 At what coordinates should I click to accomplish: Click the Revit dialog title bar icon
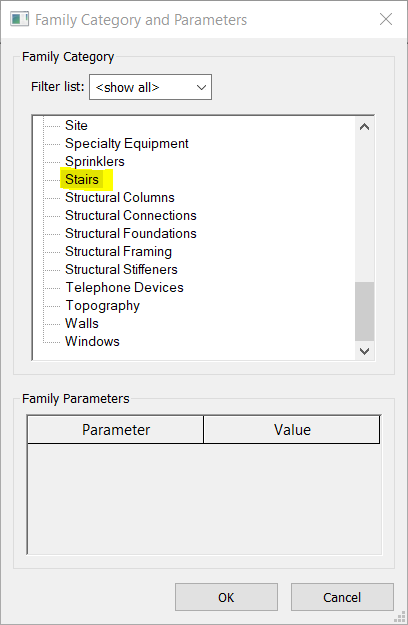[19, 19]
